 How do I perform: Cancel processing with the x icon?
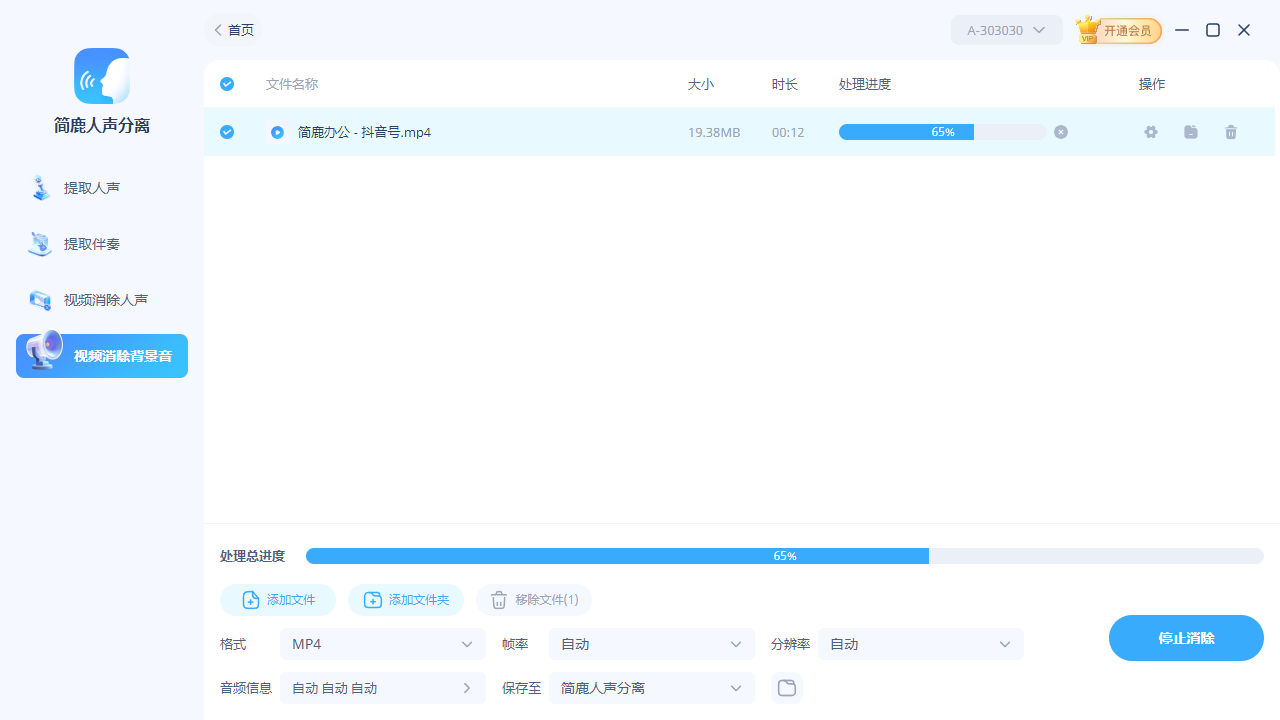coord(1061,132)
